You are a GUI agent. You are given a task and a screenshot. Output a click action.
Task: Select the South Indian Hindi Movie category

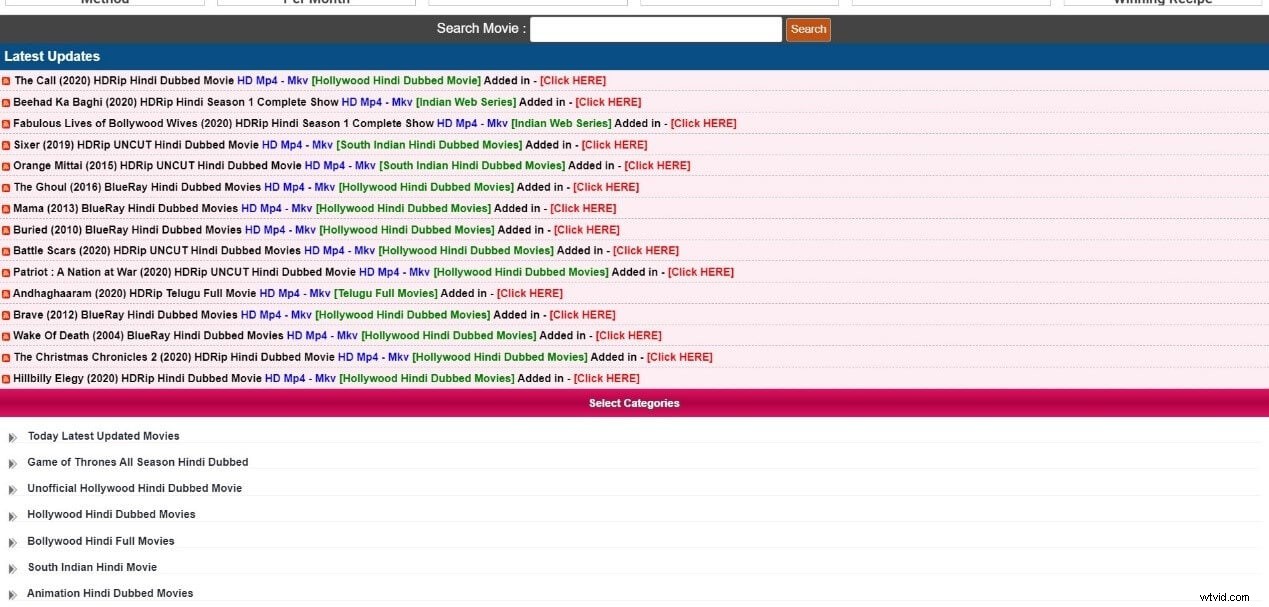pos(92,567)
